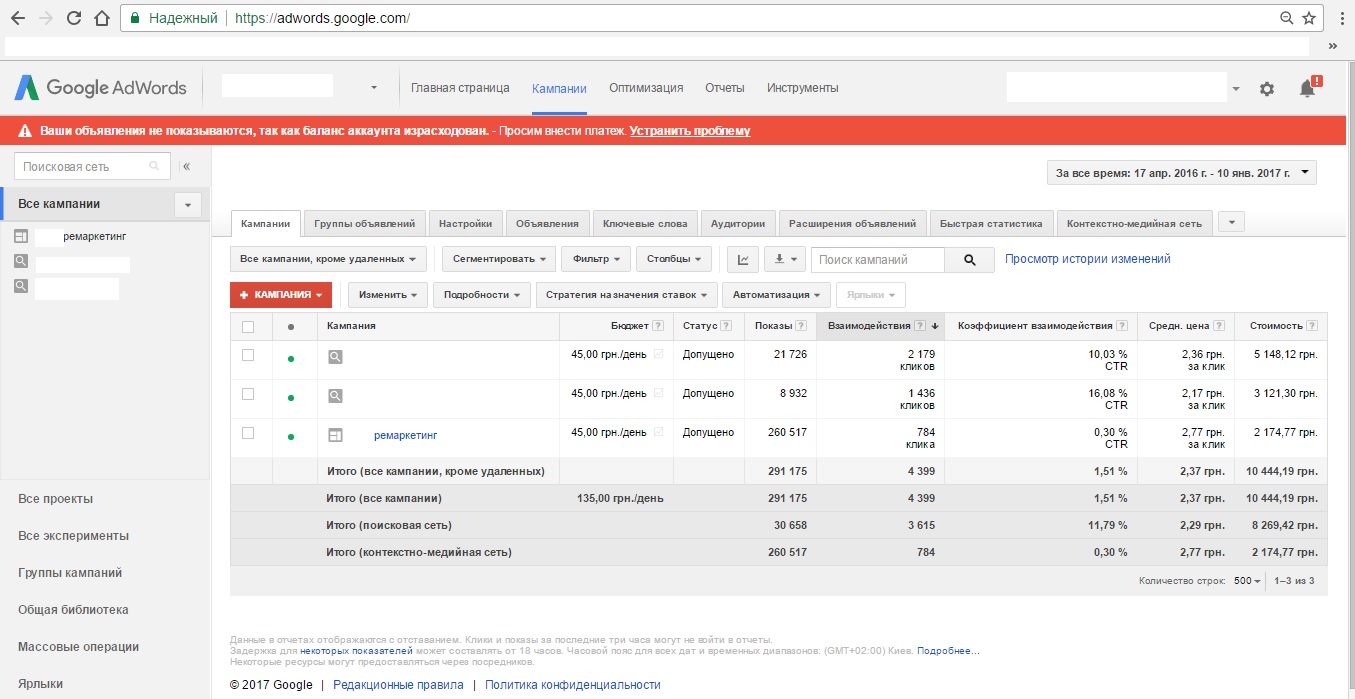
Task: Open the Фильтр dropdown
Action: [x=596, y=260]
